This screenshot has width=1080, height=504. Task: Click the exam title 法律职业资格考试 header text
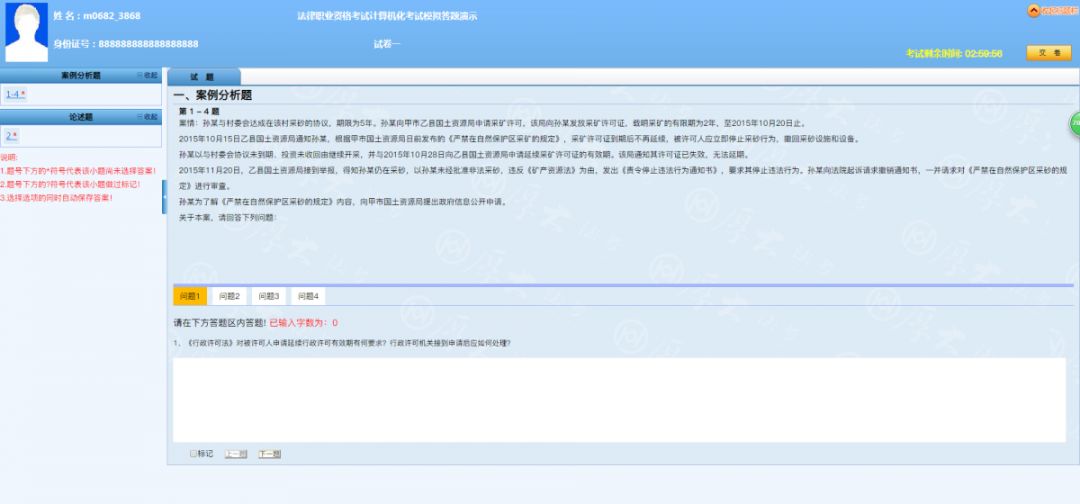(x=387, y=16)
